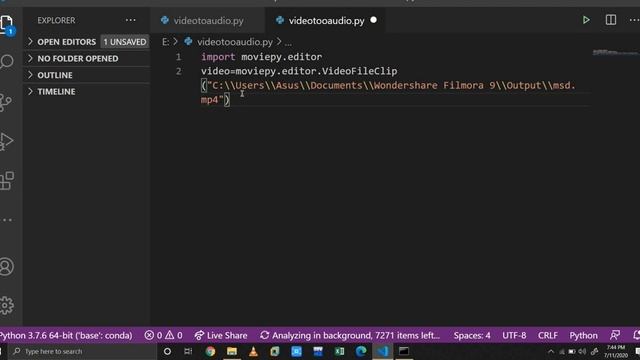
Task: Show hidden system tray icons
Action: coord(551,351)
